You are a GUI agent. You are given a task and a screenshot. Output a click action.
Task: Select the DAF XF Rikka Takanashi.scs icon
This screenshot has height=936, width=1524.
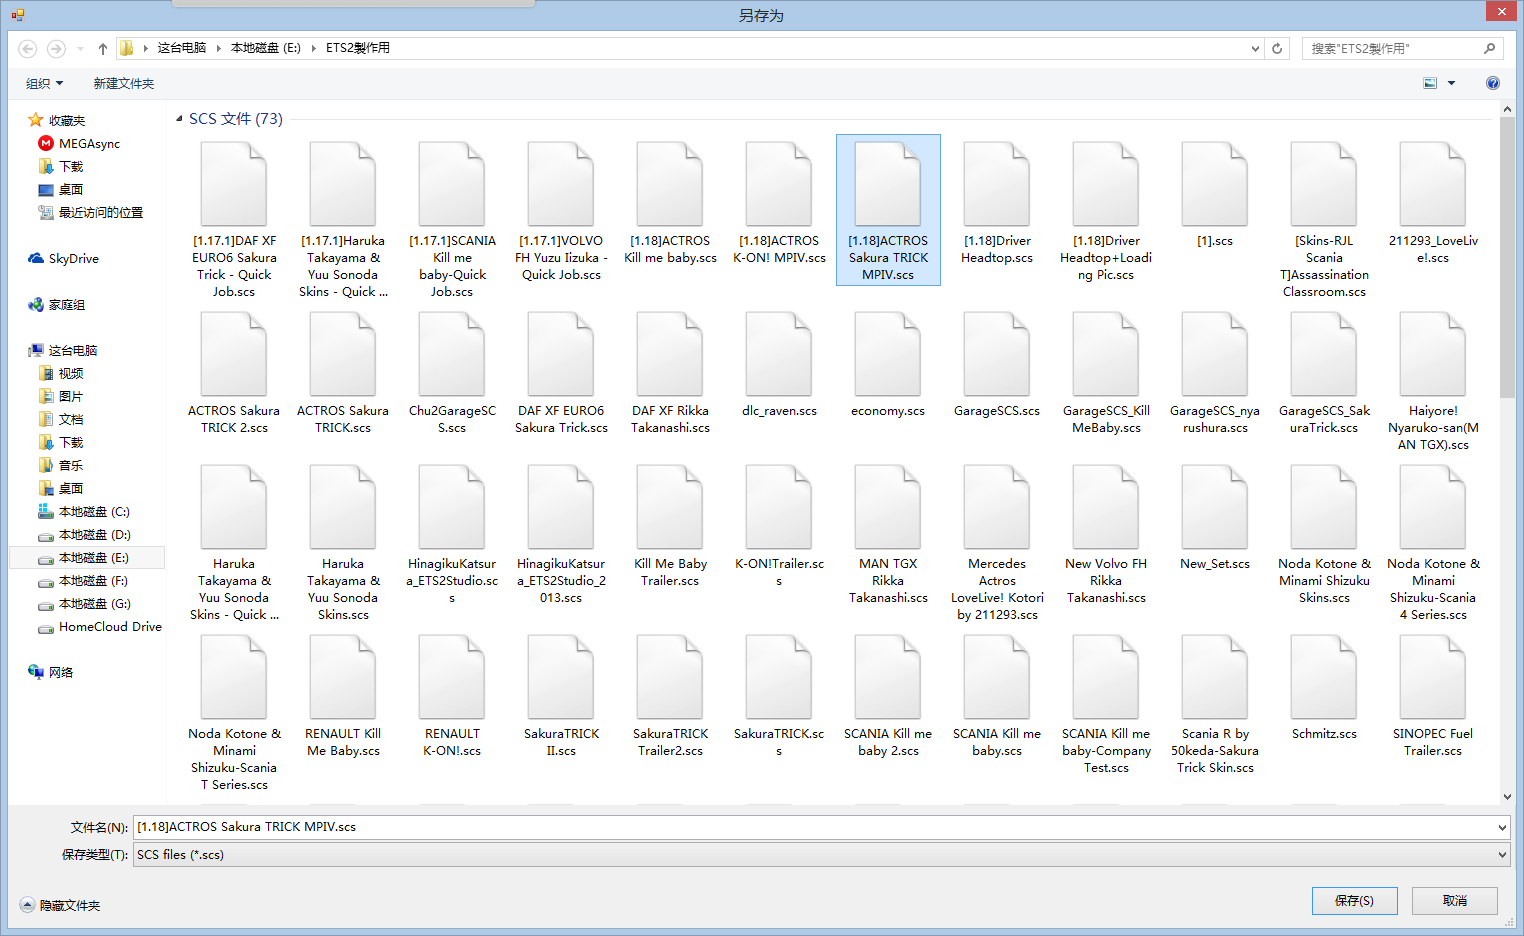pyautogui.click(x=670, y=355)
